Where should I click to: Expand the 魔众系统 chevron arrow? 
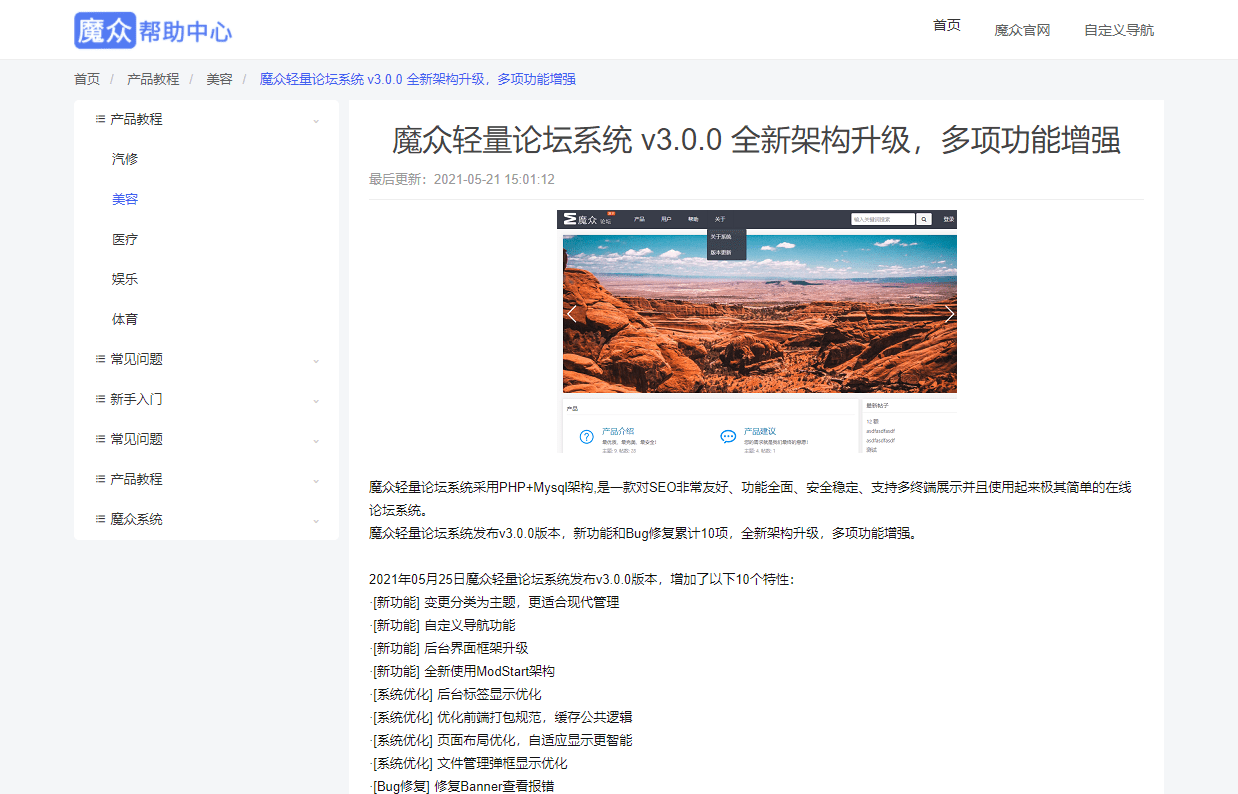coord(316,520)
